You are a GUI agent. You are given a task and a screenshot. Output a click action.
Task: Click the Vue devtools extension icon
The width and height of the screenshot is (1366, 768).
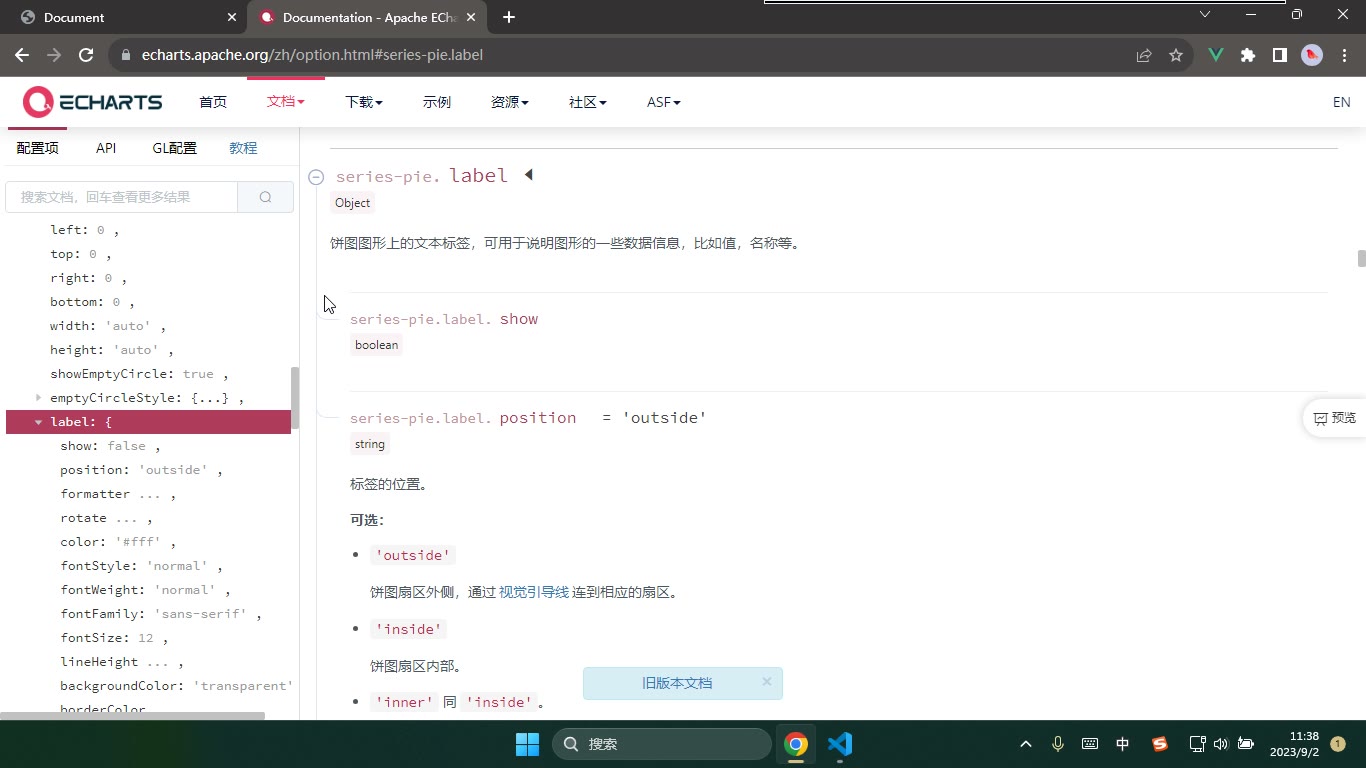tap(1216, 55)
